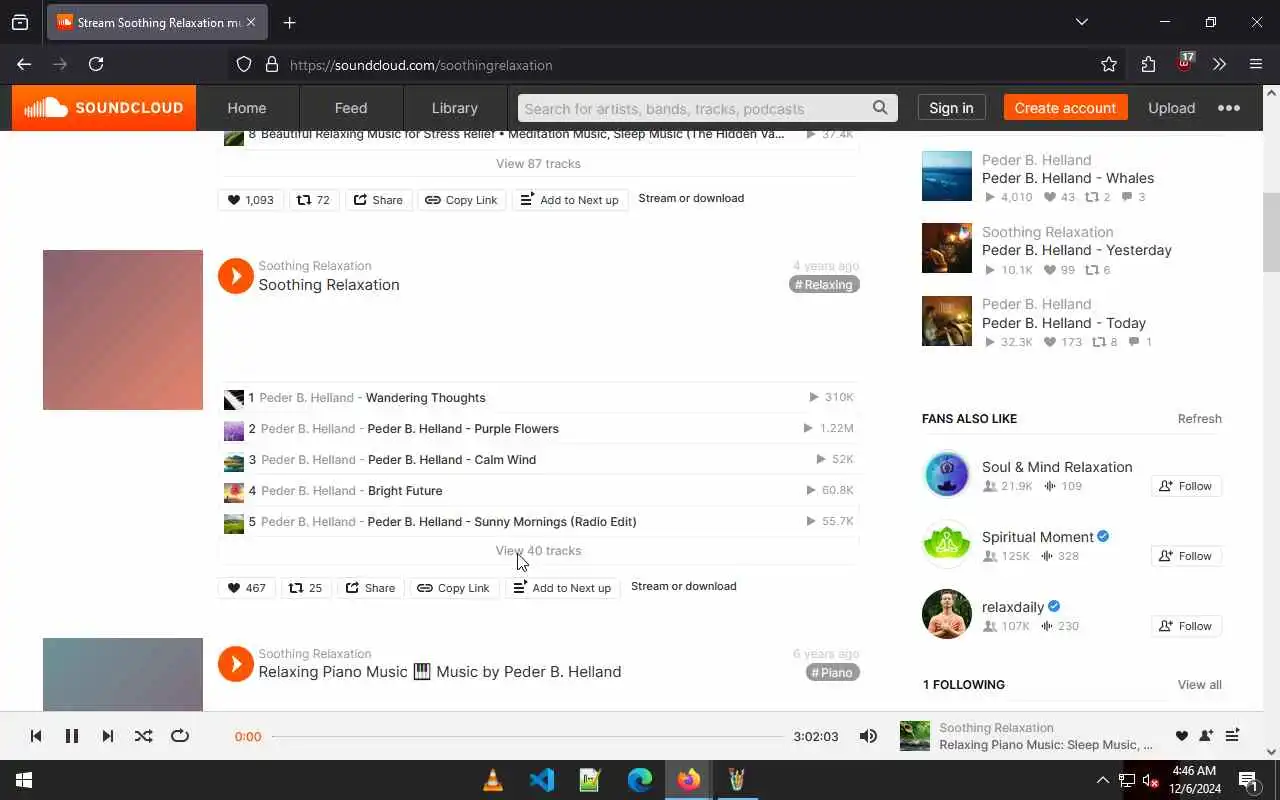
Task: Open the Bright Future track
Action: (x=405, y=491)
